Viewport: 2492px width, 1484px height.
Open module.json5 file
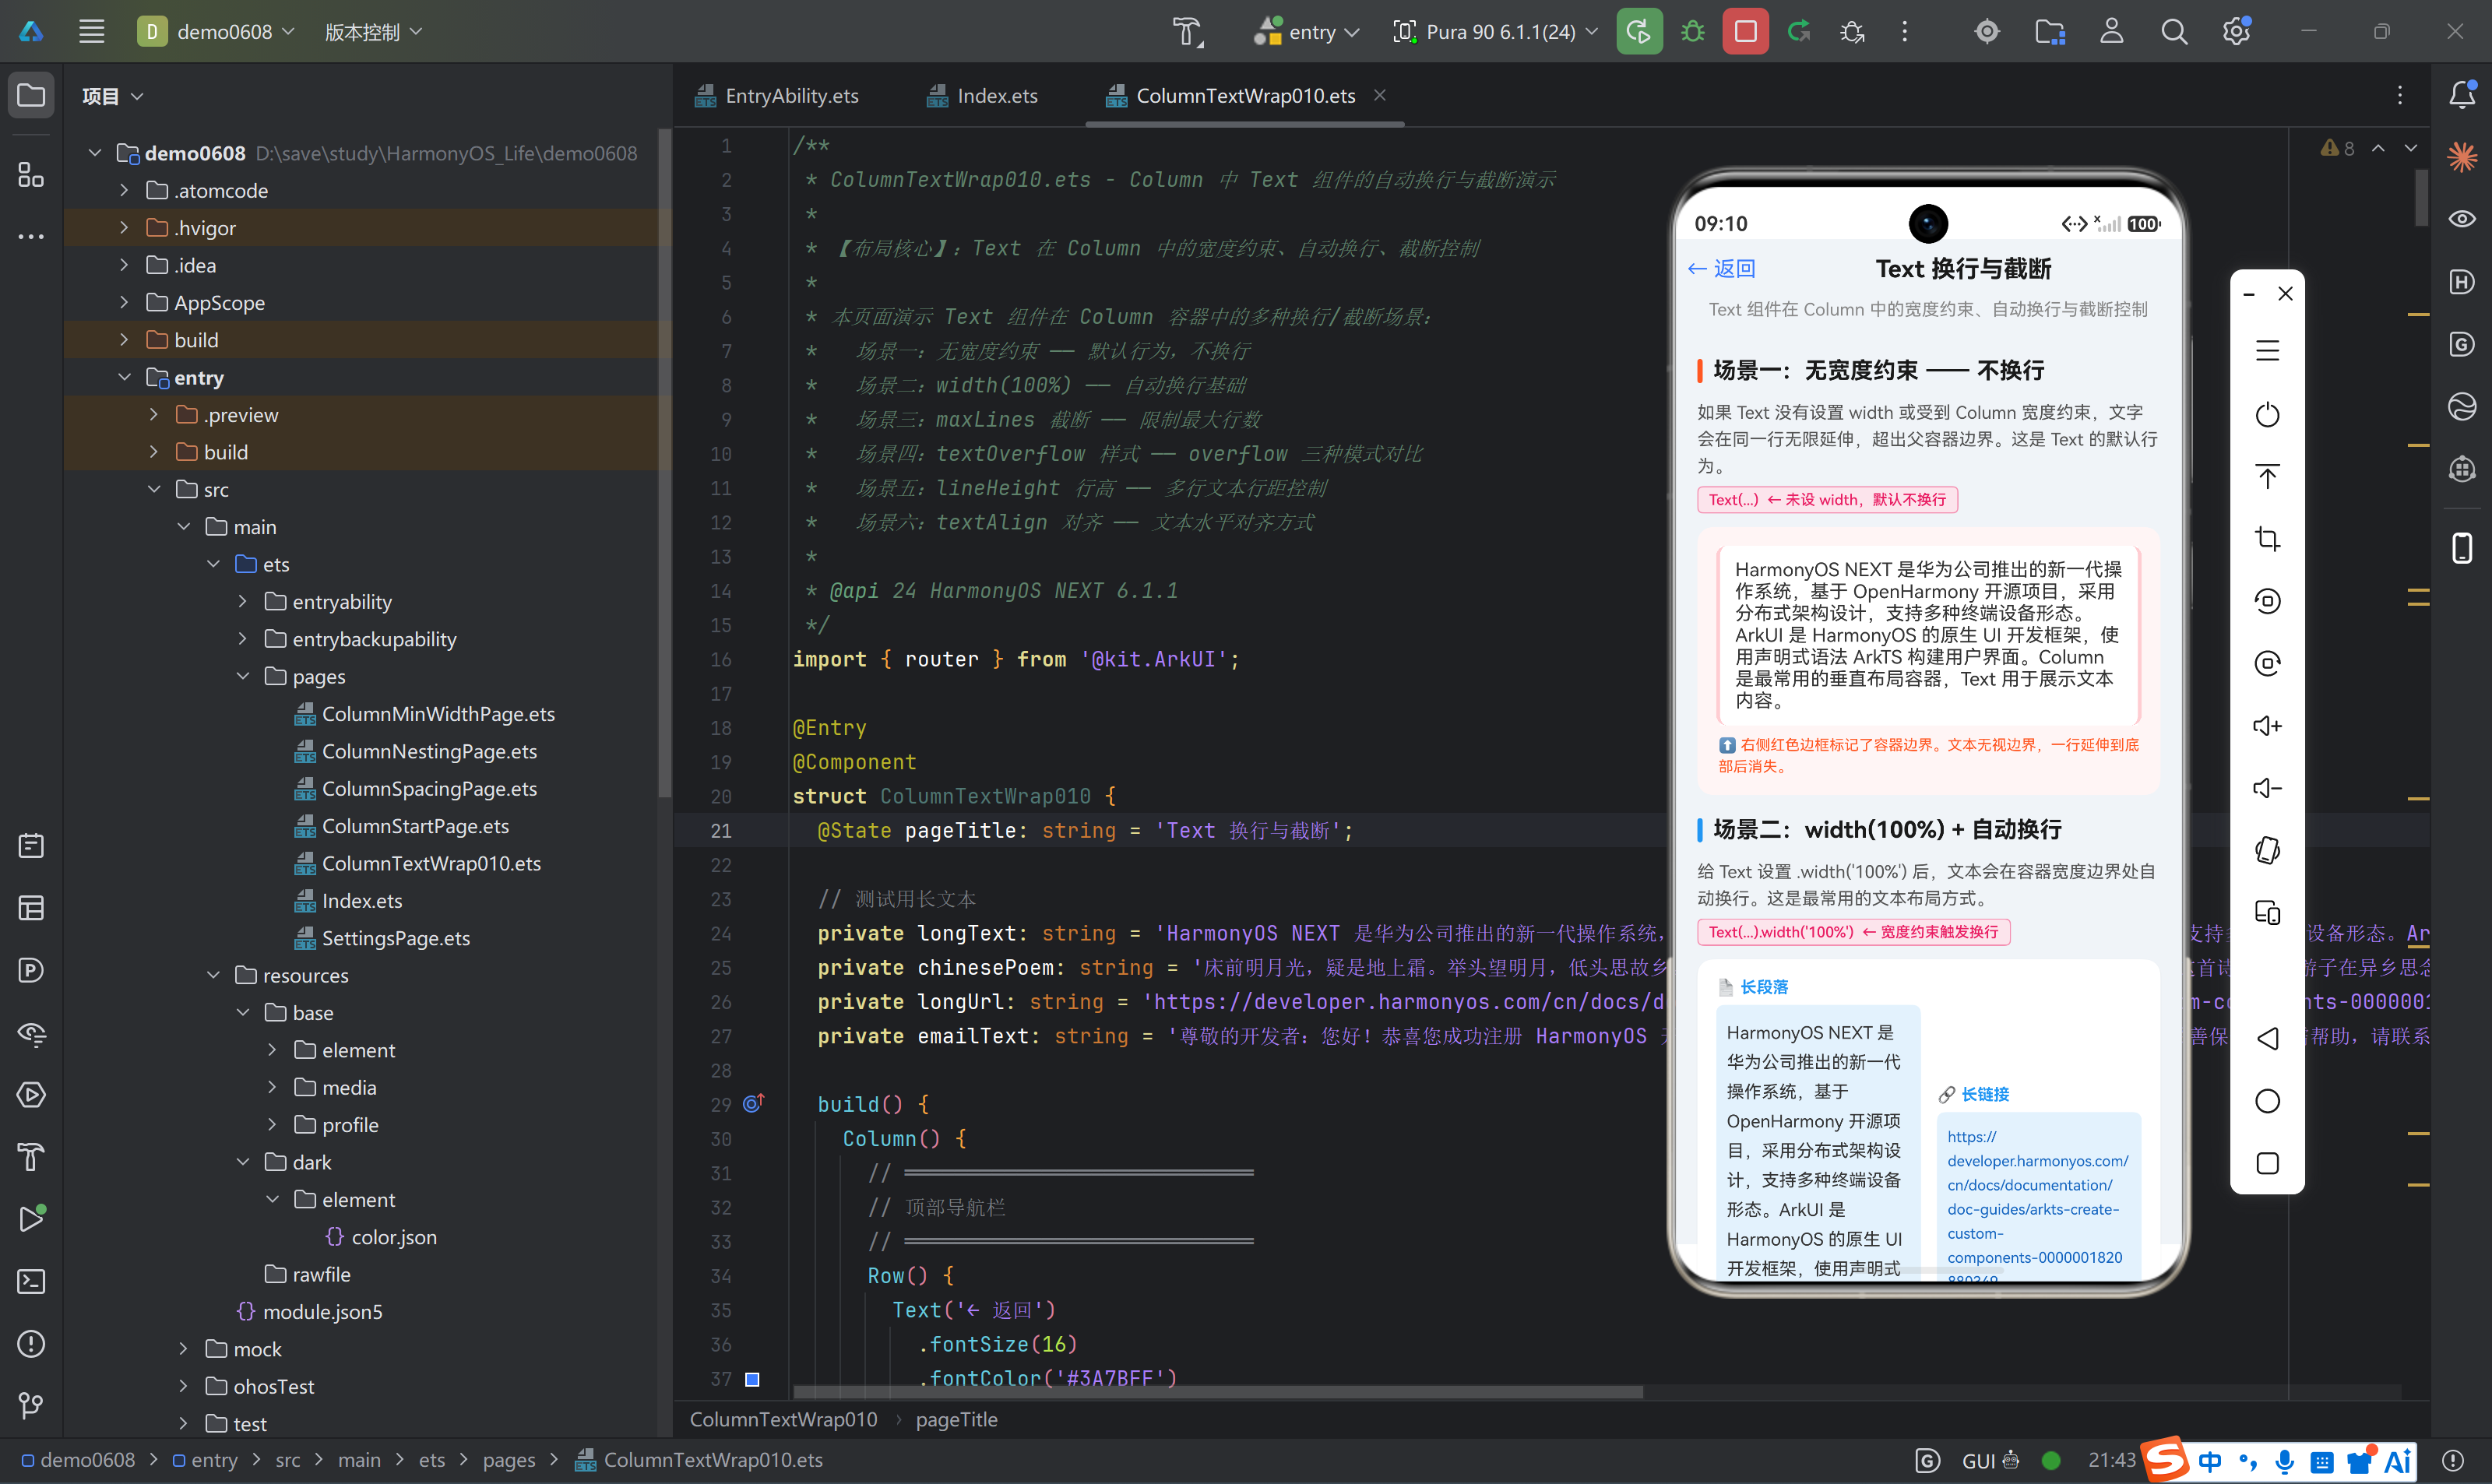(310, 1312)
